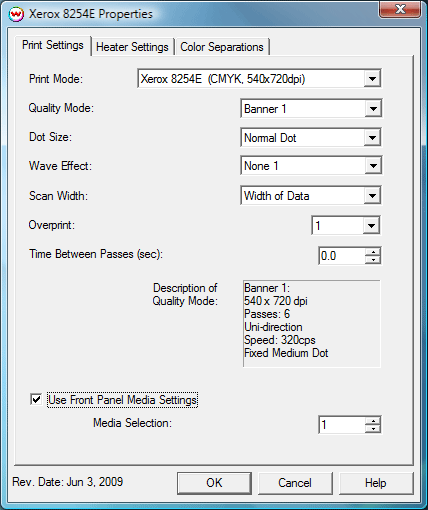Click the Media Selection value field

tap(341, 425)
